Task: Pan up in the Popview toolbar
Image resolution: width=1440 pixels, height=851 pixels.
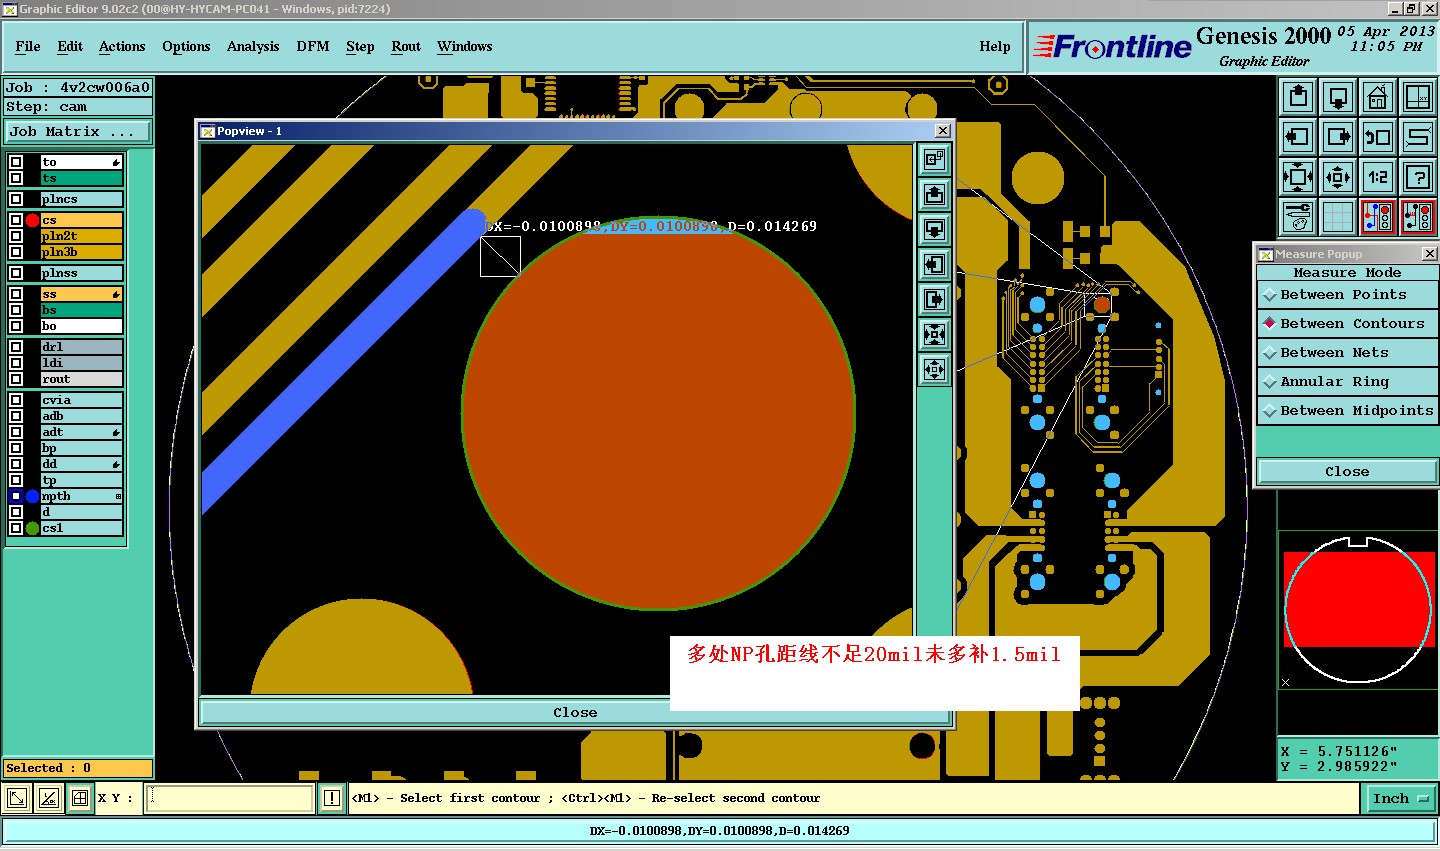Action: (934, 194)
